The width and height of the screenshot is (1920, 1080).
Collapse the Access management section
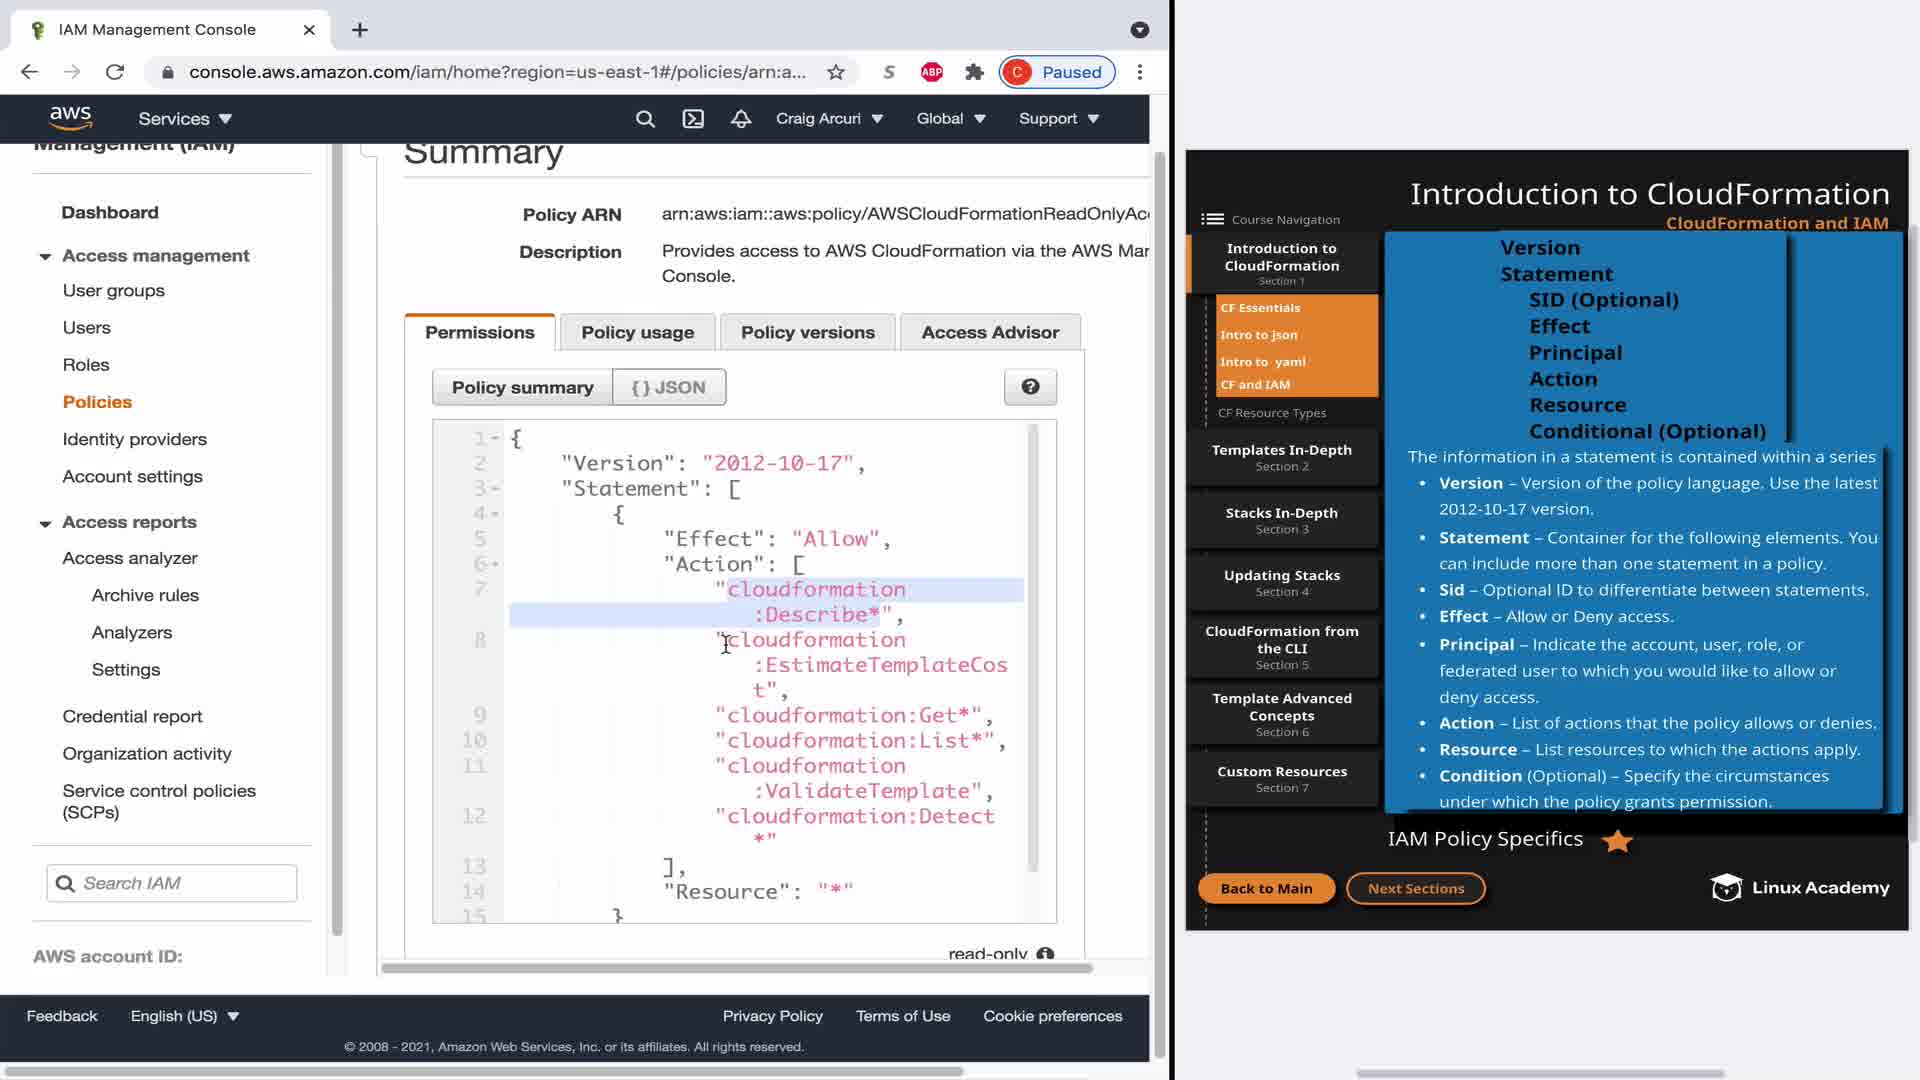pos(45,256)
